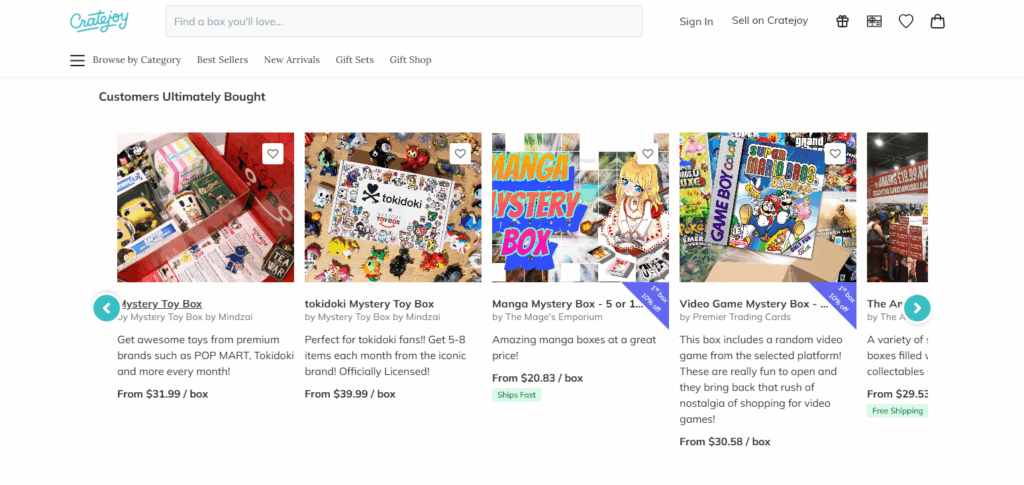Screen dimensions: 1024x485
Task: Favorite the tokidoki Mystery Toy Box heart
Action: tap(460, 154)
